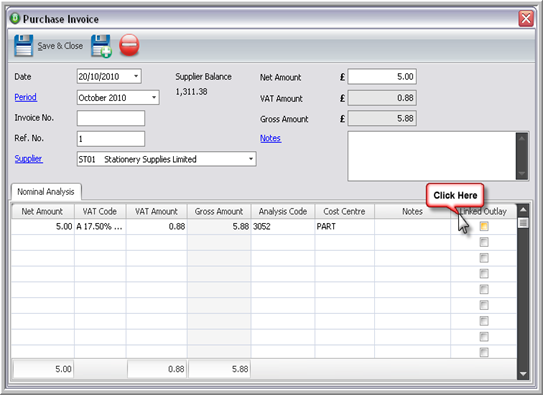Click the Analysis Code column header
543x395 pixels.
tap(283, 211)
